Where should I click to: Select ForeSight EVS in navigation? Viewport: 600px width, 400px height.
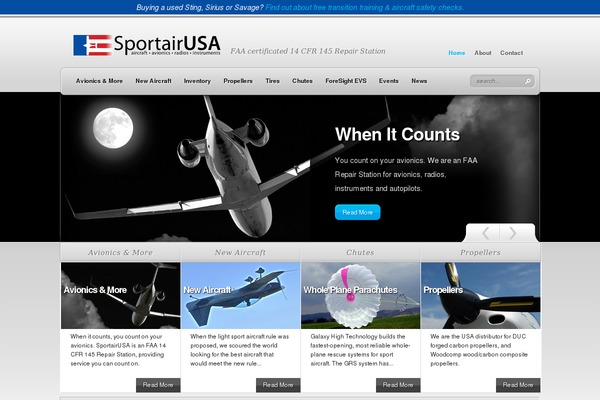(x=346, y=81)
